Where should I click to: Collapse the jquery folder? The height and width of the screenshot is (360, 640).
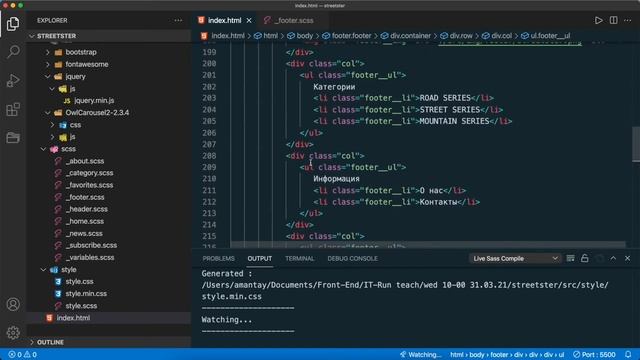pyautogui.click(x=75, y=76)
